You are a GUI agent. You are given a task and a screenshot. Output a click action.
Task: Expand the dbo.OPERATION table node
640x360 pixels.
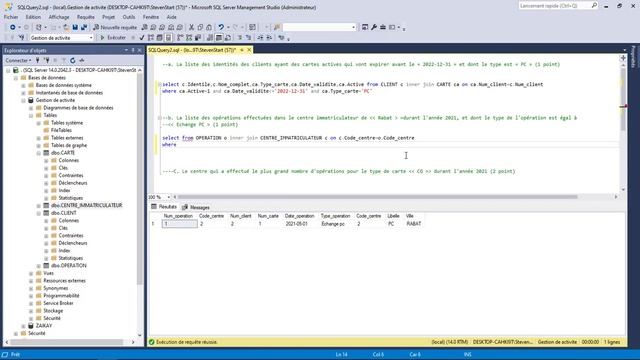(x=39, y=266)
